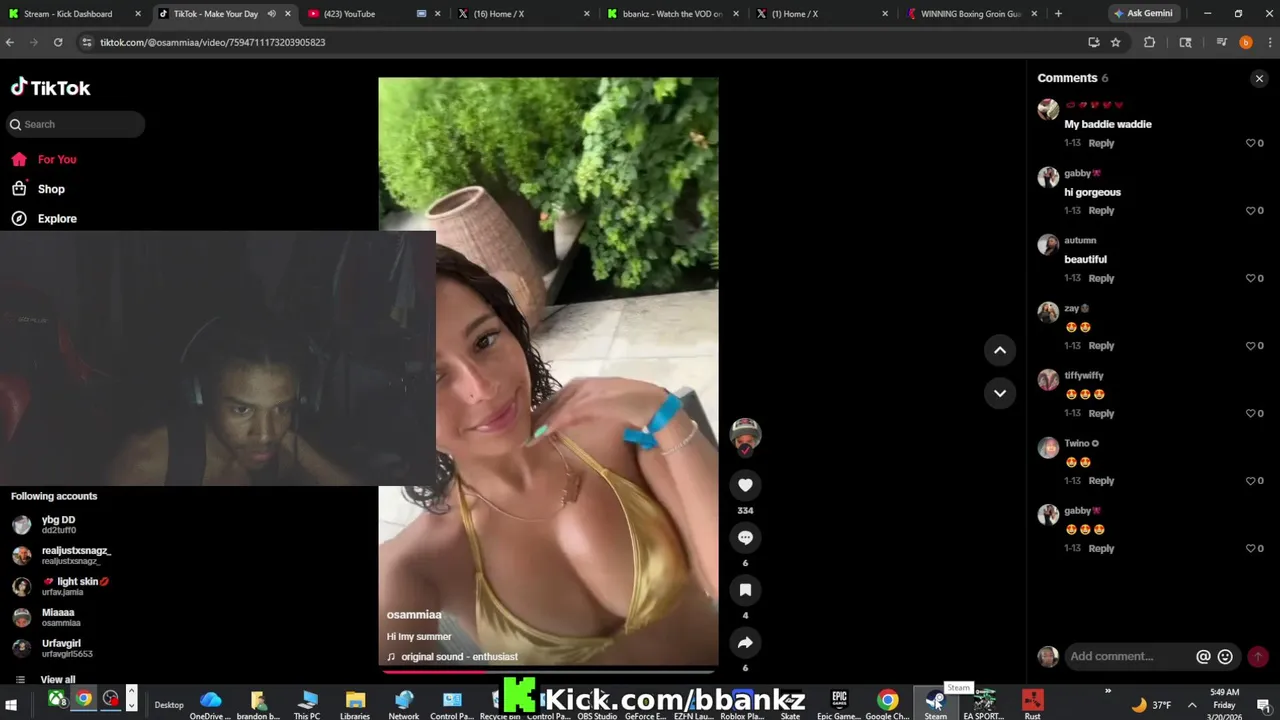Switch to WINNING Boxing Groin Guard tab
1280x720 pixels.
coord(972,14)
